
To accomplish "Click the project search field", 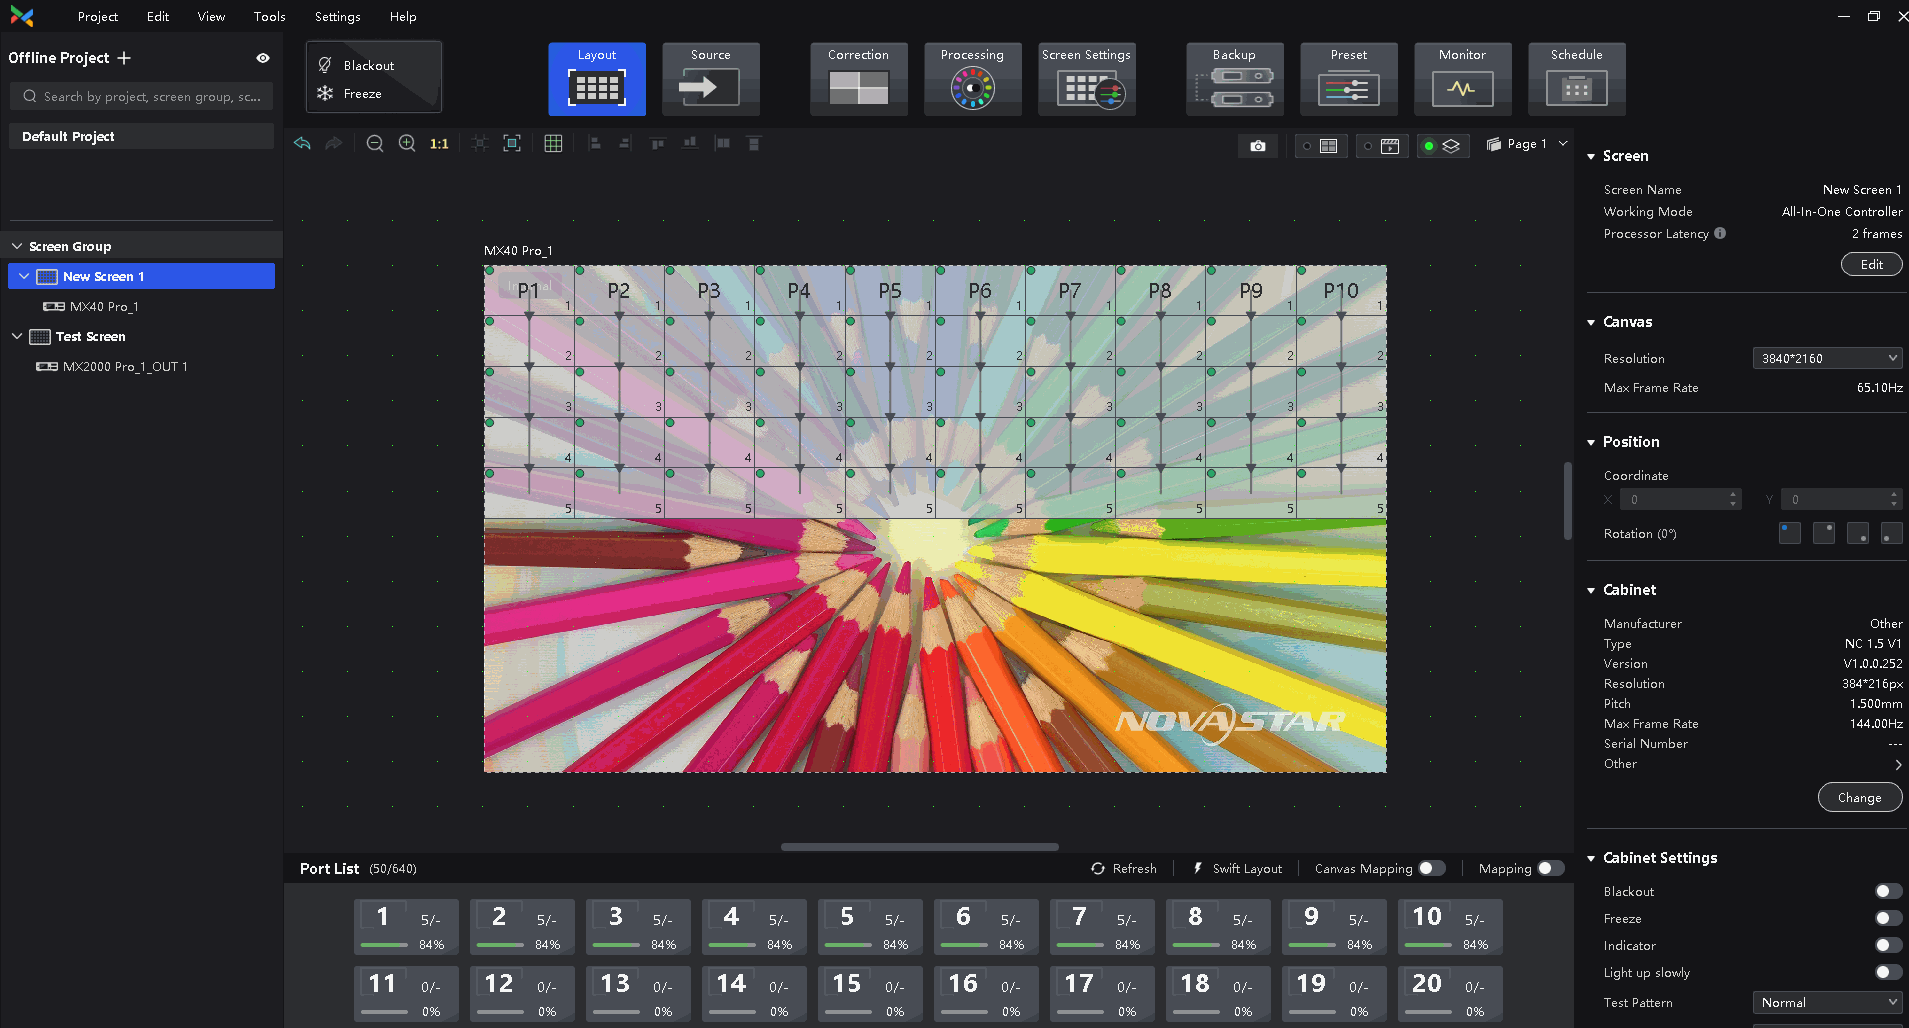I will [141, 96].
